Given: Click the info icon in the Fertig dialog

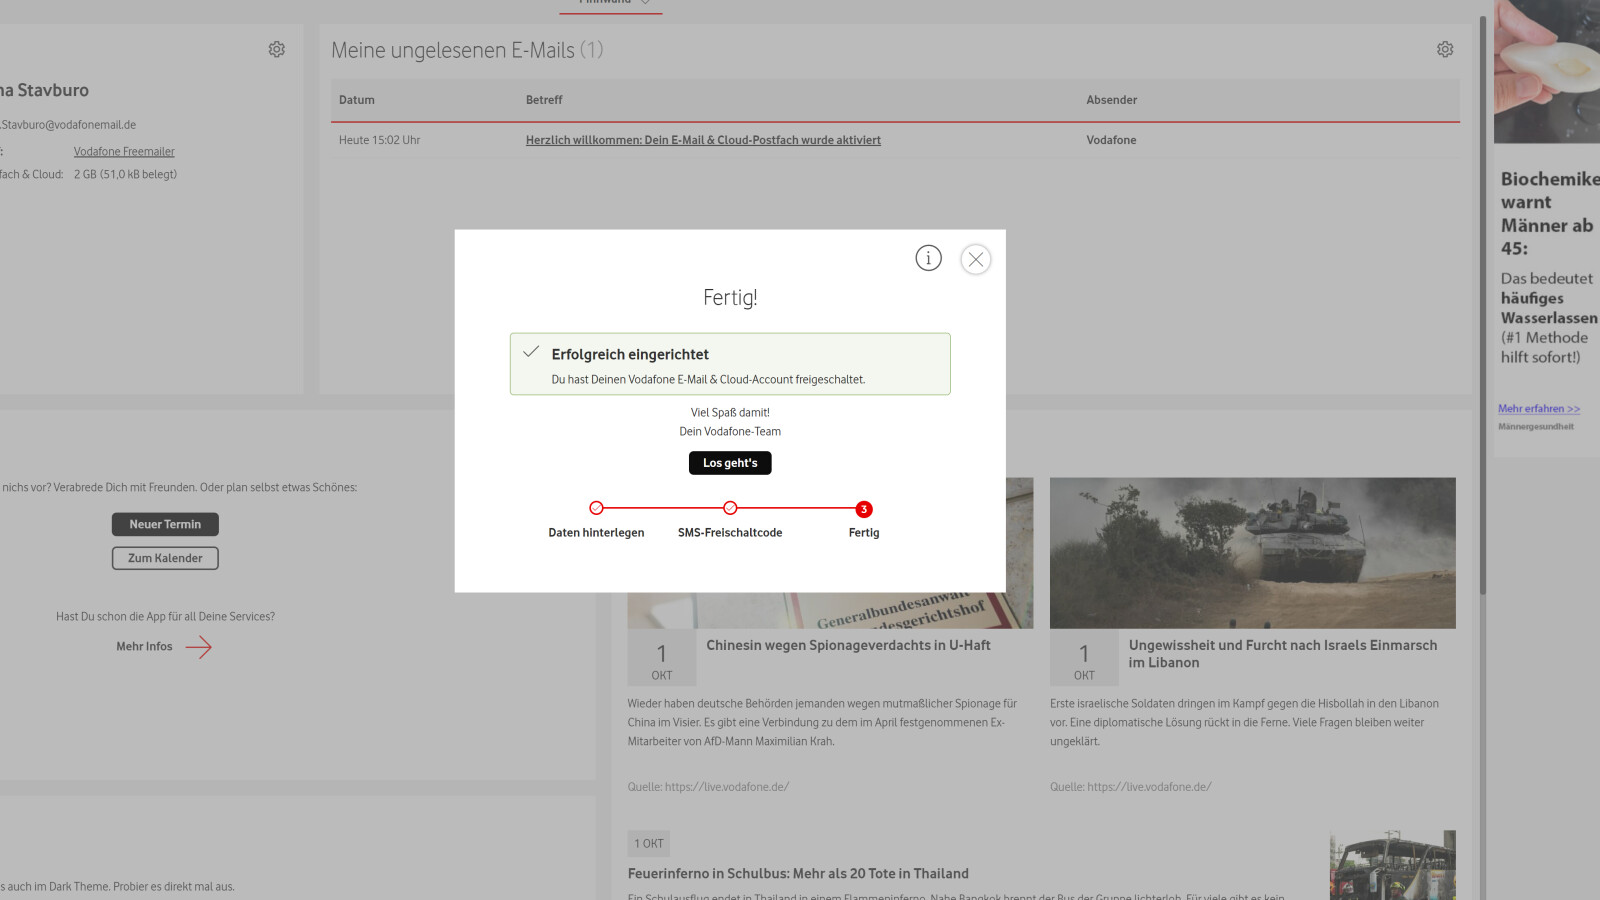Looking at the screenshot, I should 928,257.
